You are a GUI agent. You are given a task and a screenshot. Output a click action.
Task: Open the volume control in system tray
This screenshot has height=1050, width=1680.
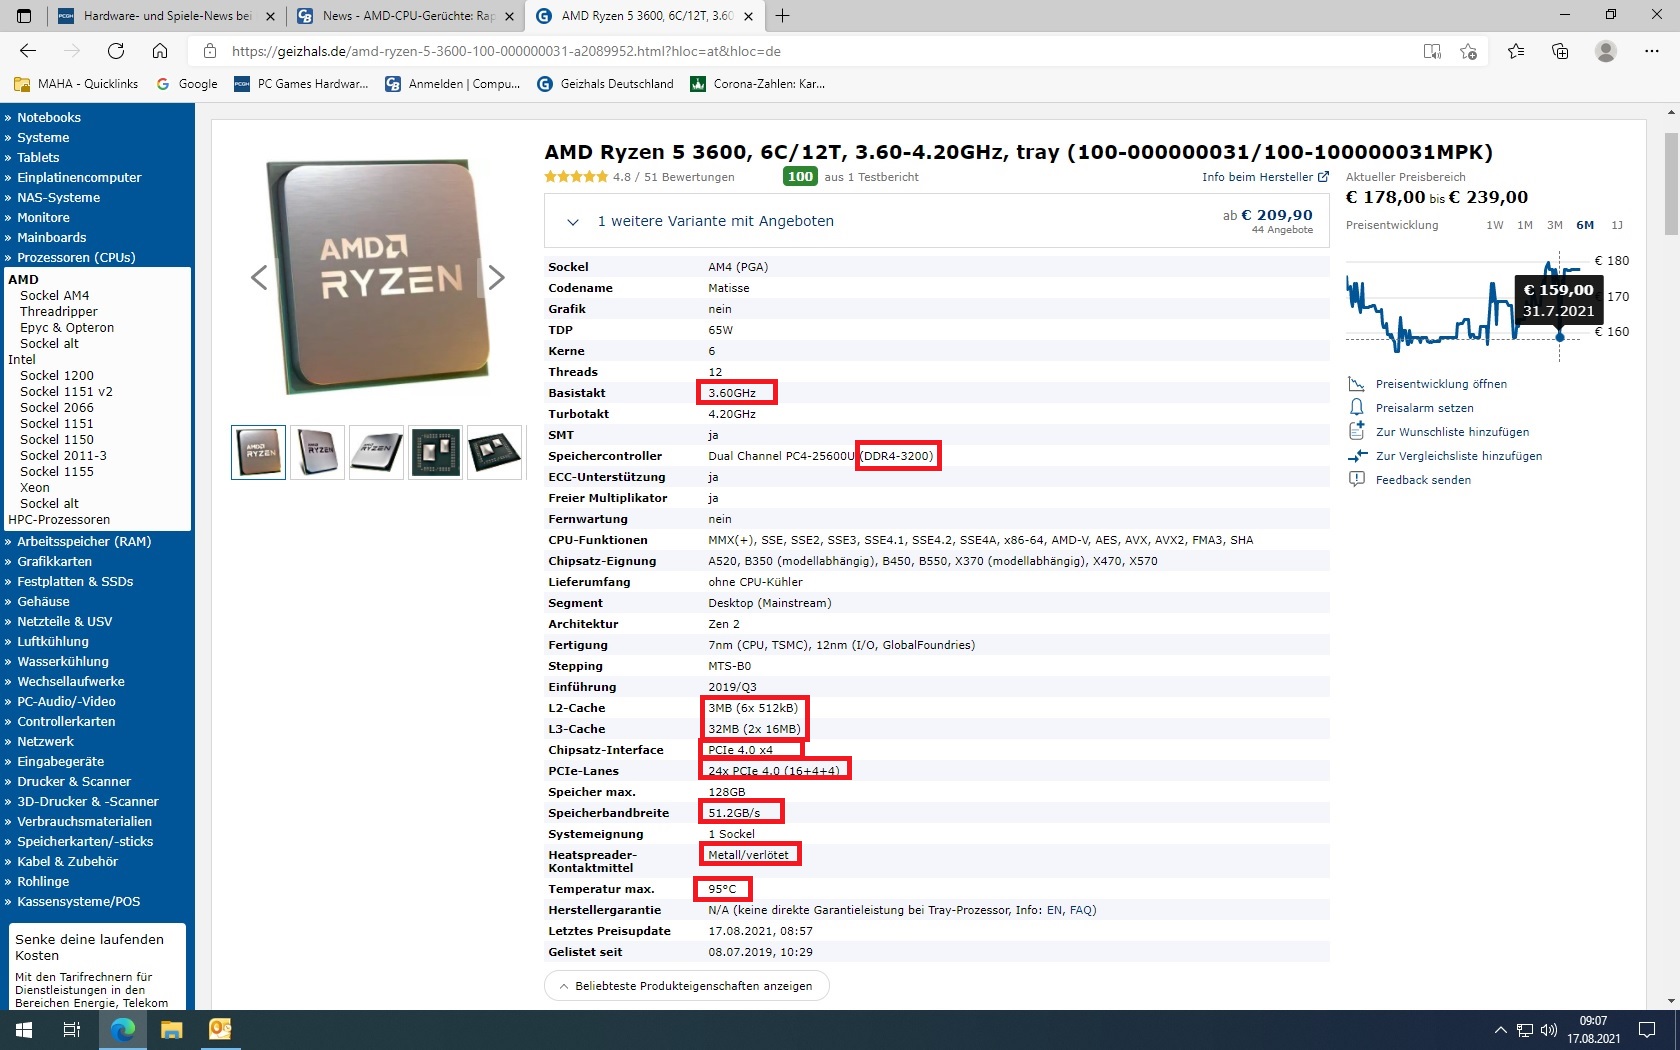[x=1549, y=1030]
